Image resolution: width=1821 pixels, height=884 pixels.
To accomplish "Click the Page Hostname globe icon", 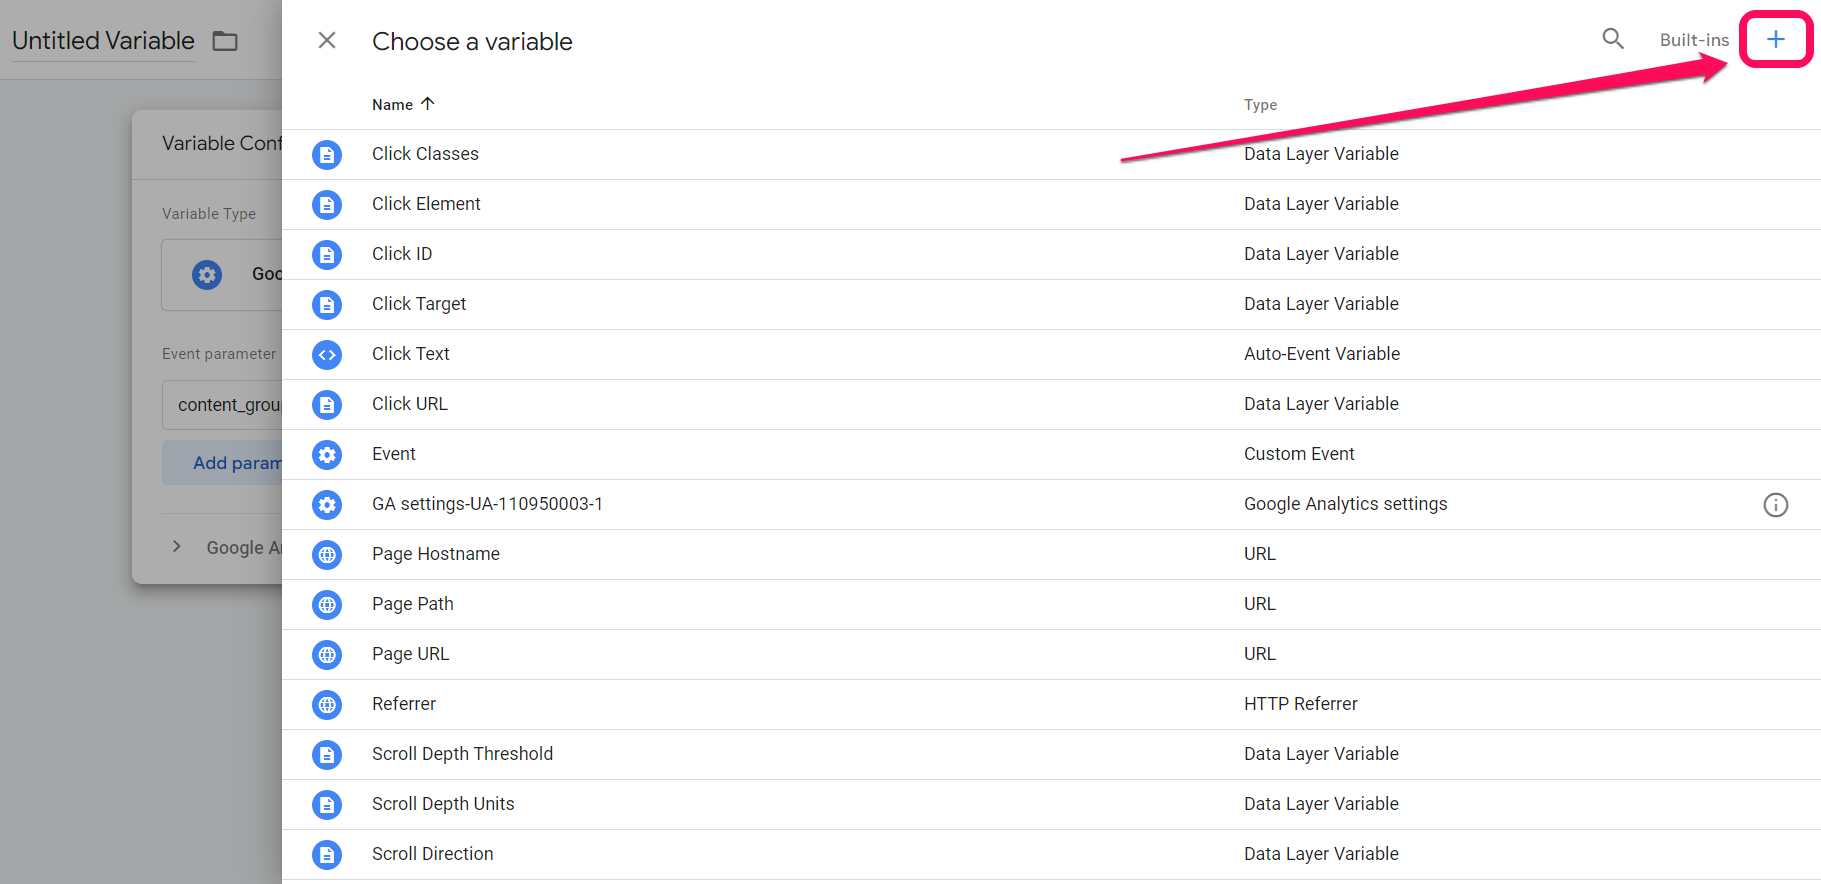I will 327,555.
